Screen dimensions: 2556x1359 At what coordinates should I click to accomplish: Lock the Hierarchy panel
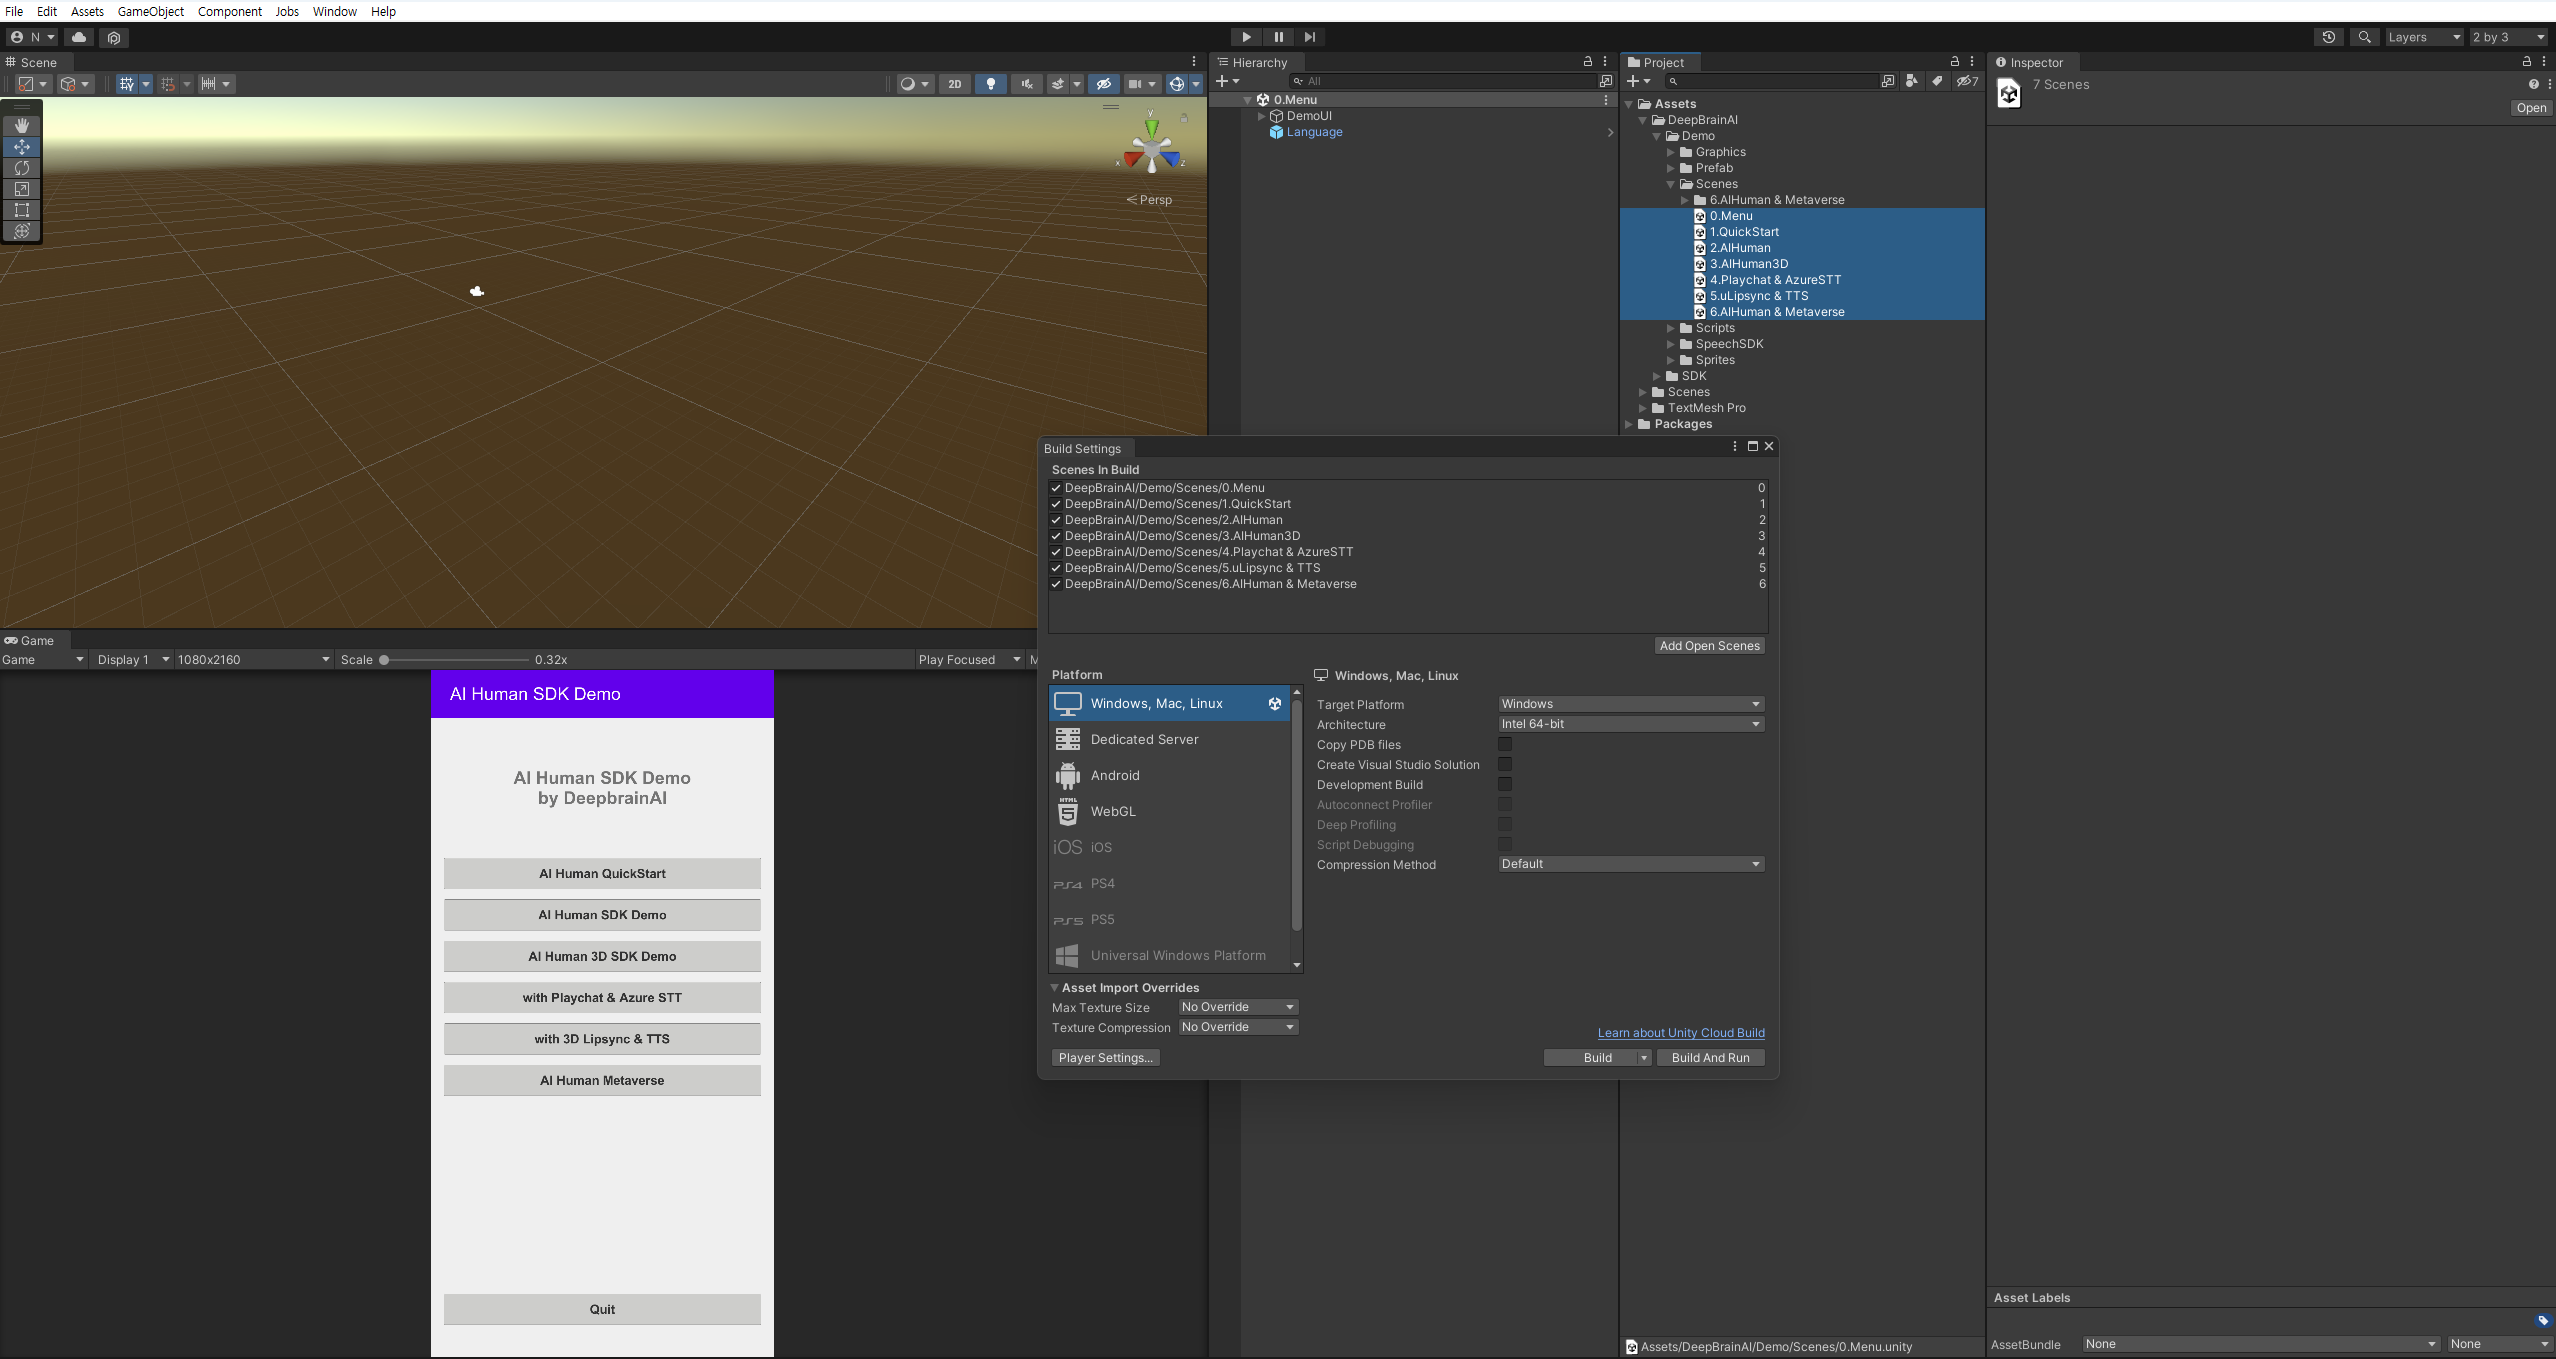tap(1587, 62)
